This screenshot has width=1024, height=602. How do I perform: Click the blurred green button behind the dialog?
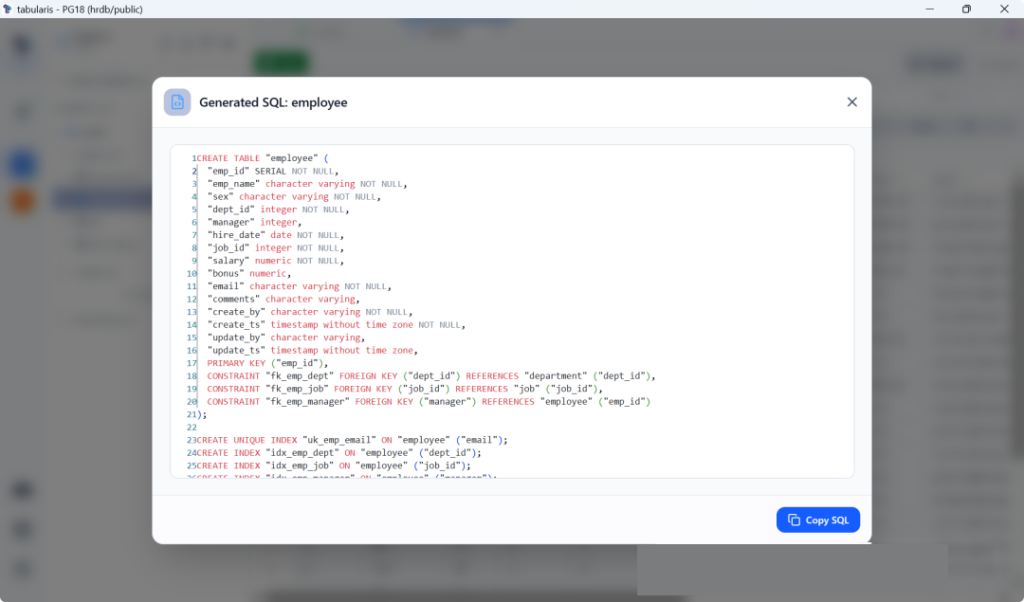(281, 62)
